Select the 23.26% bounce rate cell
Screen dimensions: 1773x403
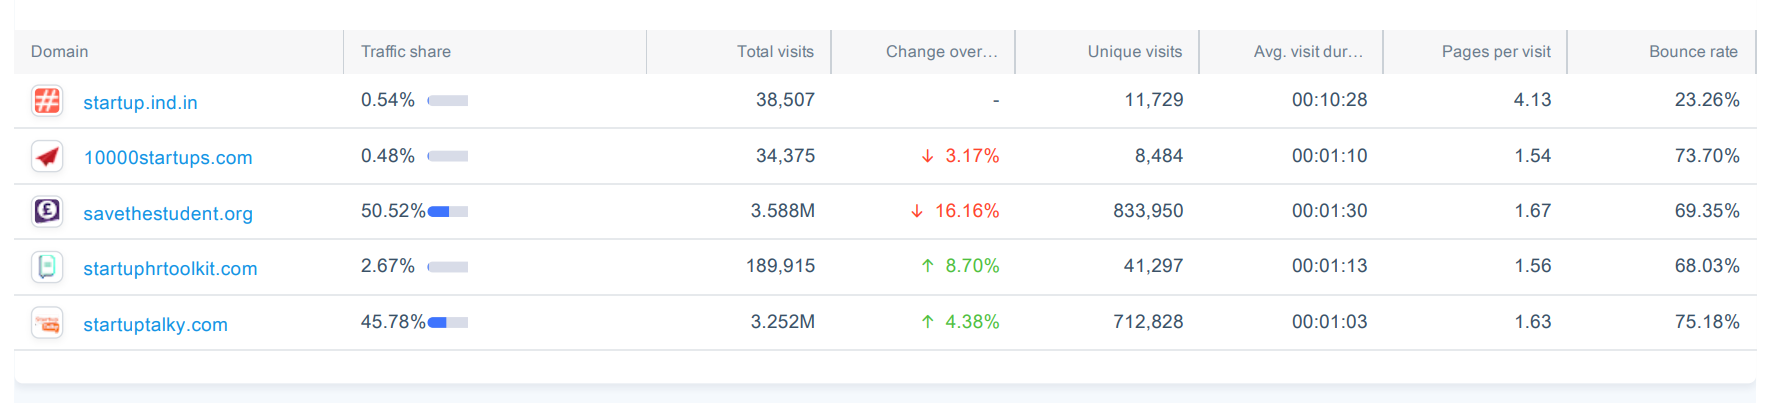coord(1707,100)
